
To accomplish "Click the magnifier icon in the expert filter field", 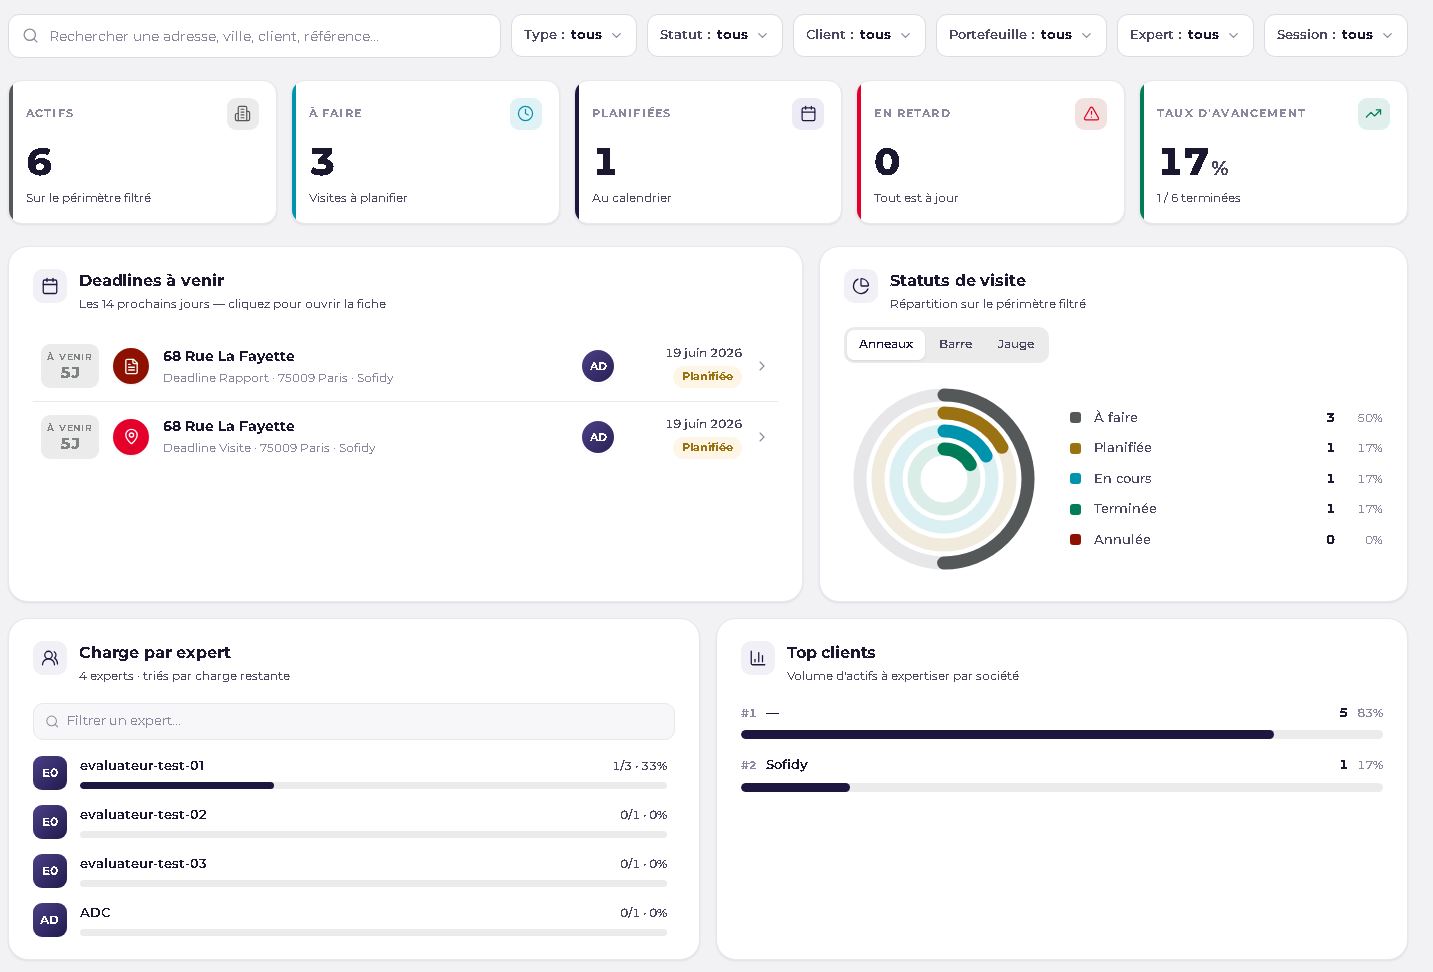I will (x=52, y=721).
